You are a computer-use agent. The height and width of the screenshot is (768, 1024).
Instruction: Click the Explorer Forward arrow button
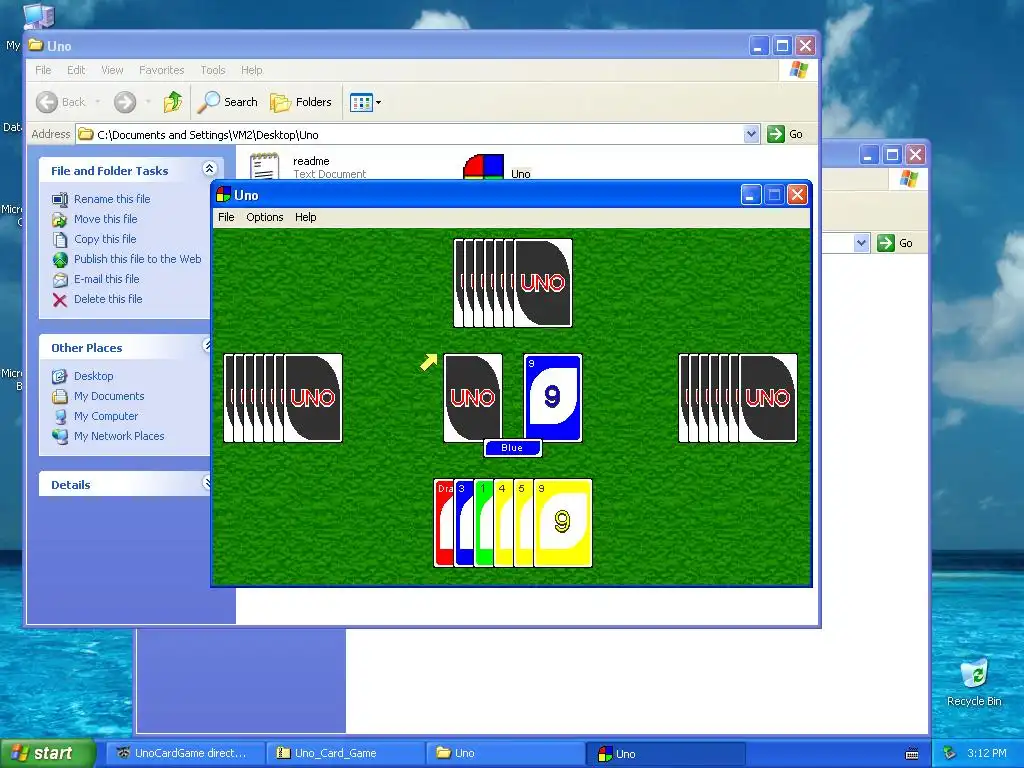(125, 102)
